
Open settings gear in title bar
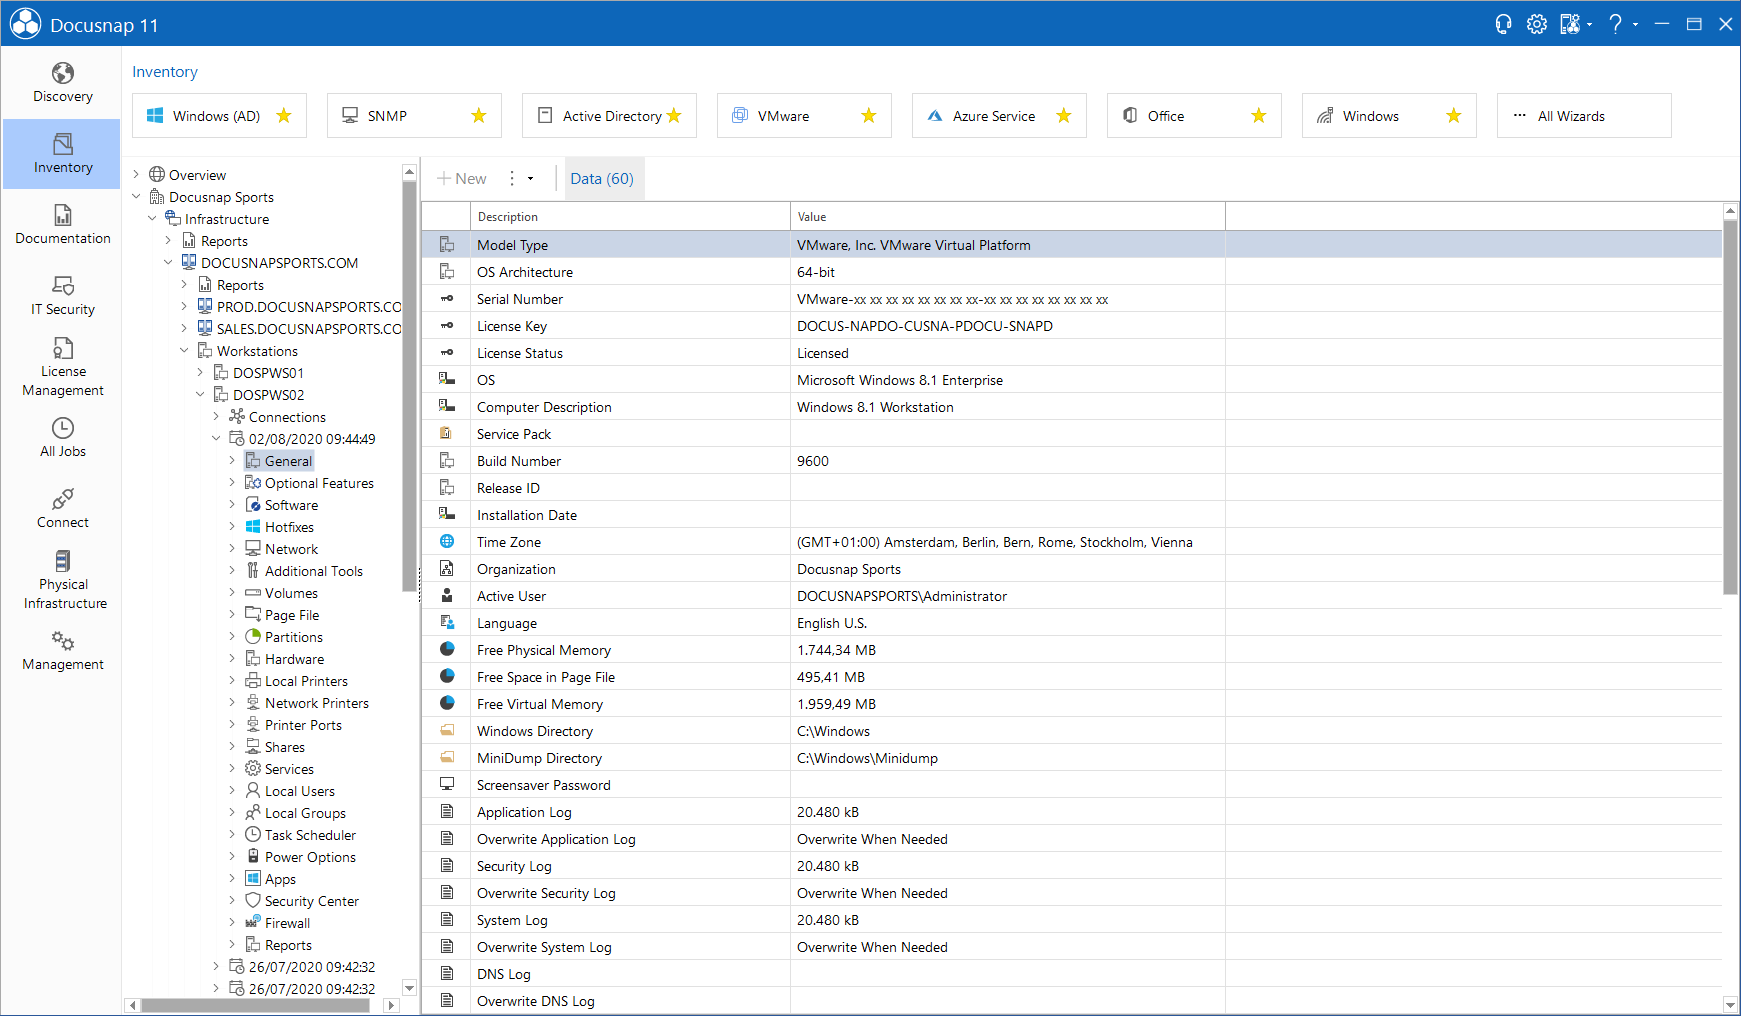coord(1537,24)
